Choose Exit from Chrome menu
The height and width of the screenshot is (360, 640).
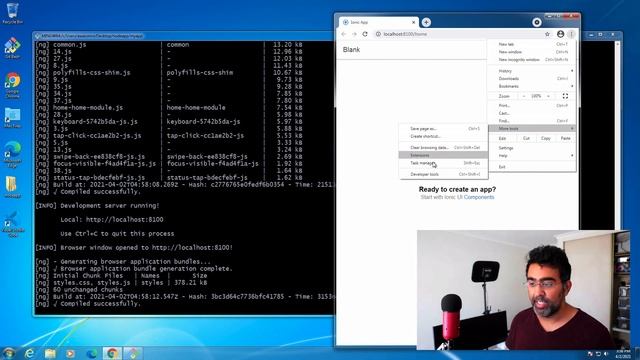[531, 167]
